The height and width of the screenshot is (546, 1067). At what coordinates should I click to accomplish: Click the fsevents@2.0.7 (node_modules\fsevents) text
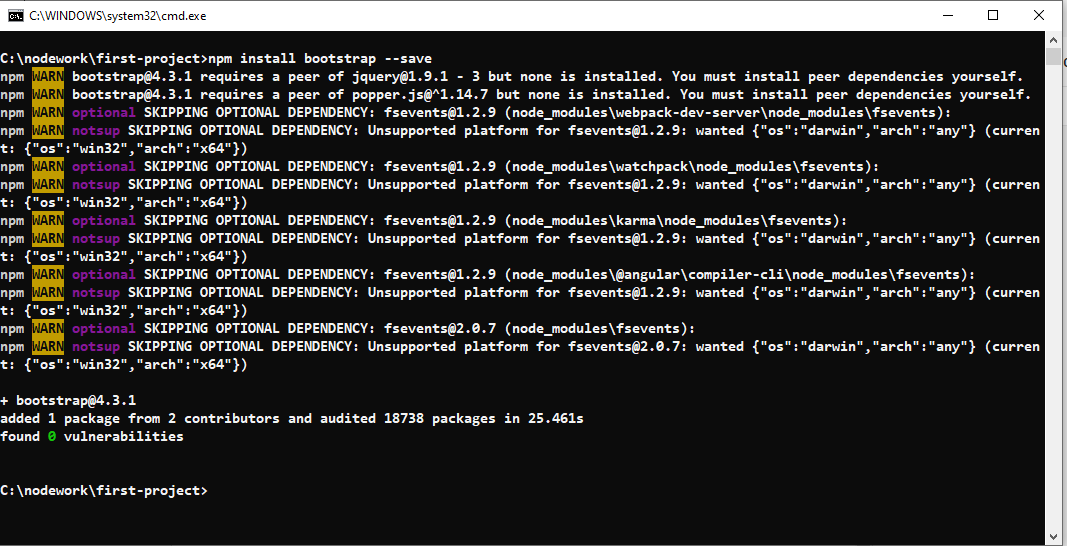539,328
